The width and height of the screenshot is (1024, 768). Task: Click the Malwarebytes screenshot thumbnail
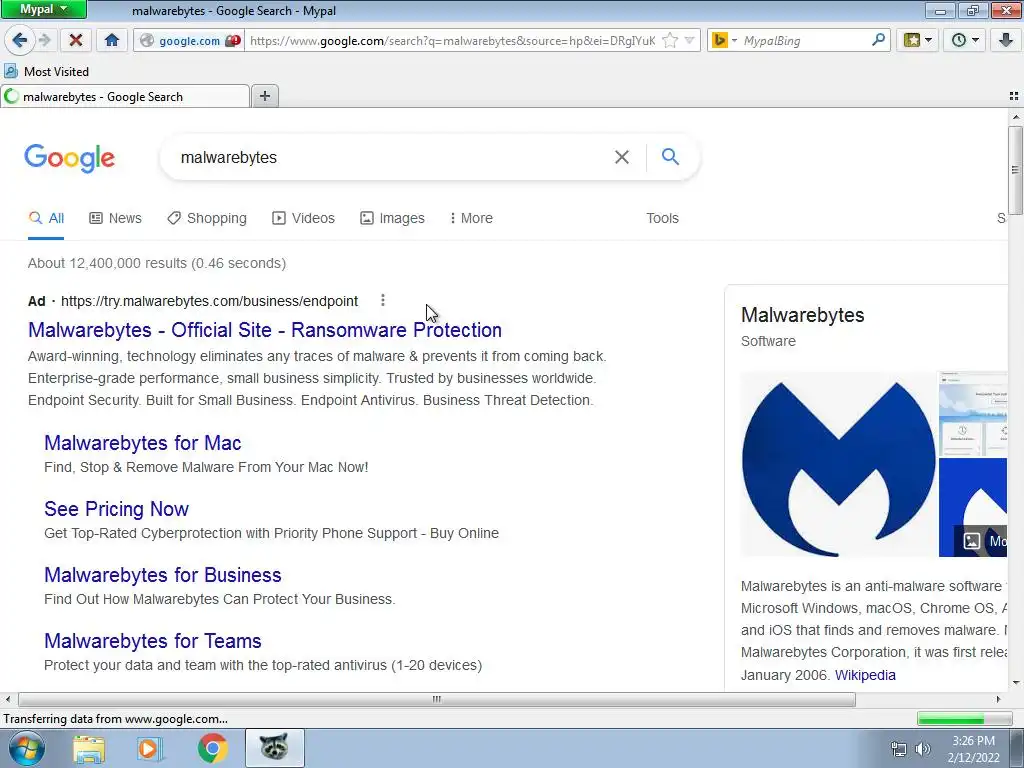click(x=972, y=413)
